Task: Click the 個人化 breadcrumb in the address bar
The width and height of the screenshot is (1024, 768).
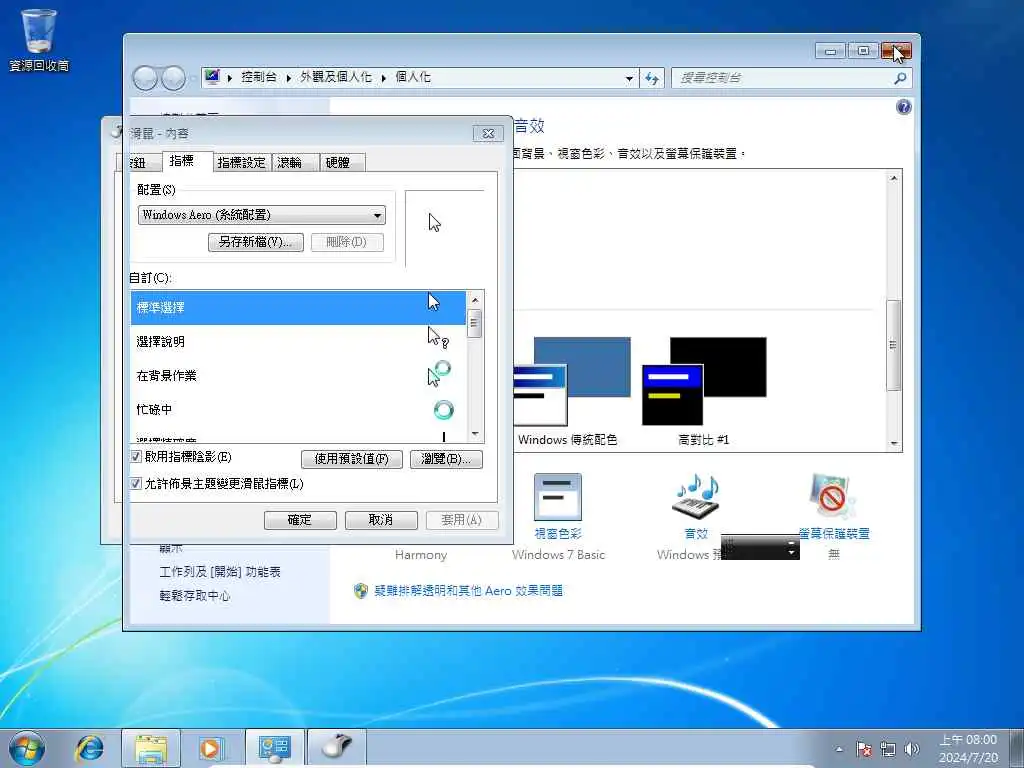Action: coord(413,77)
